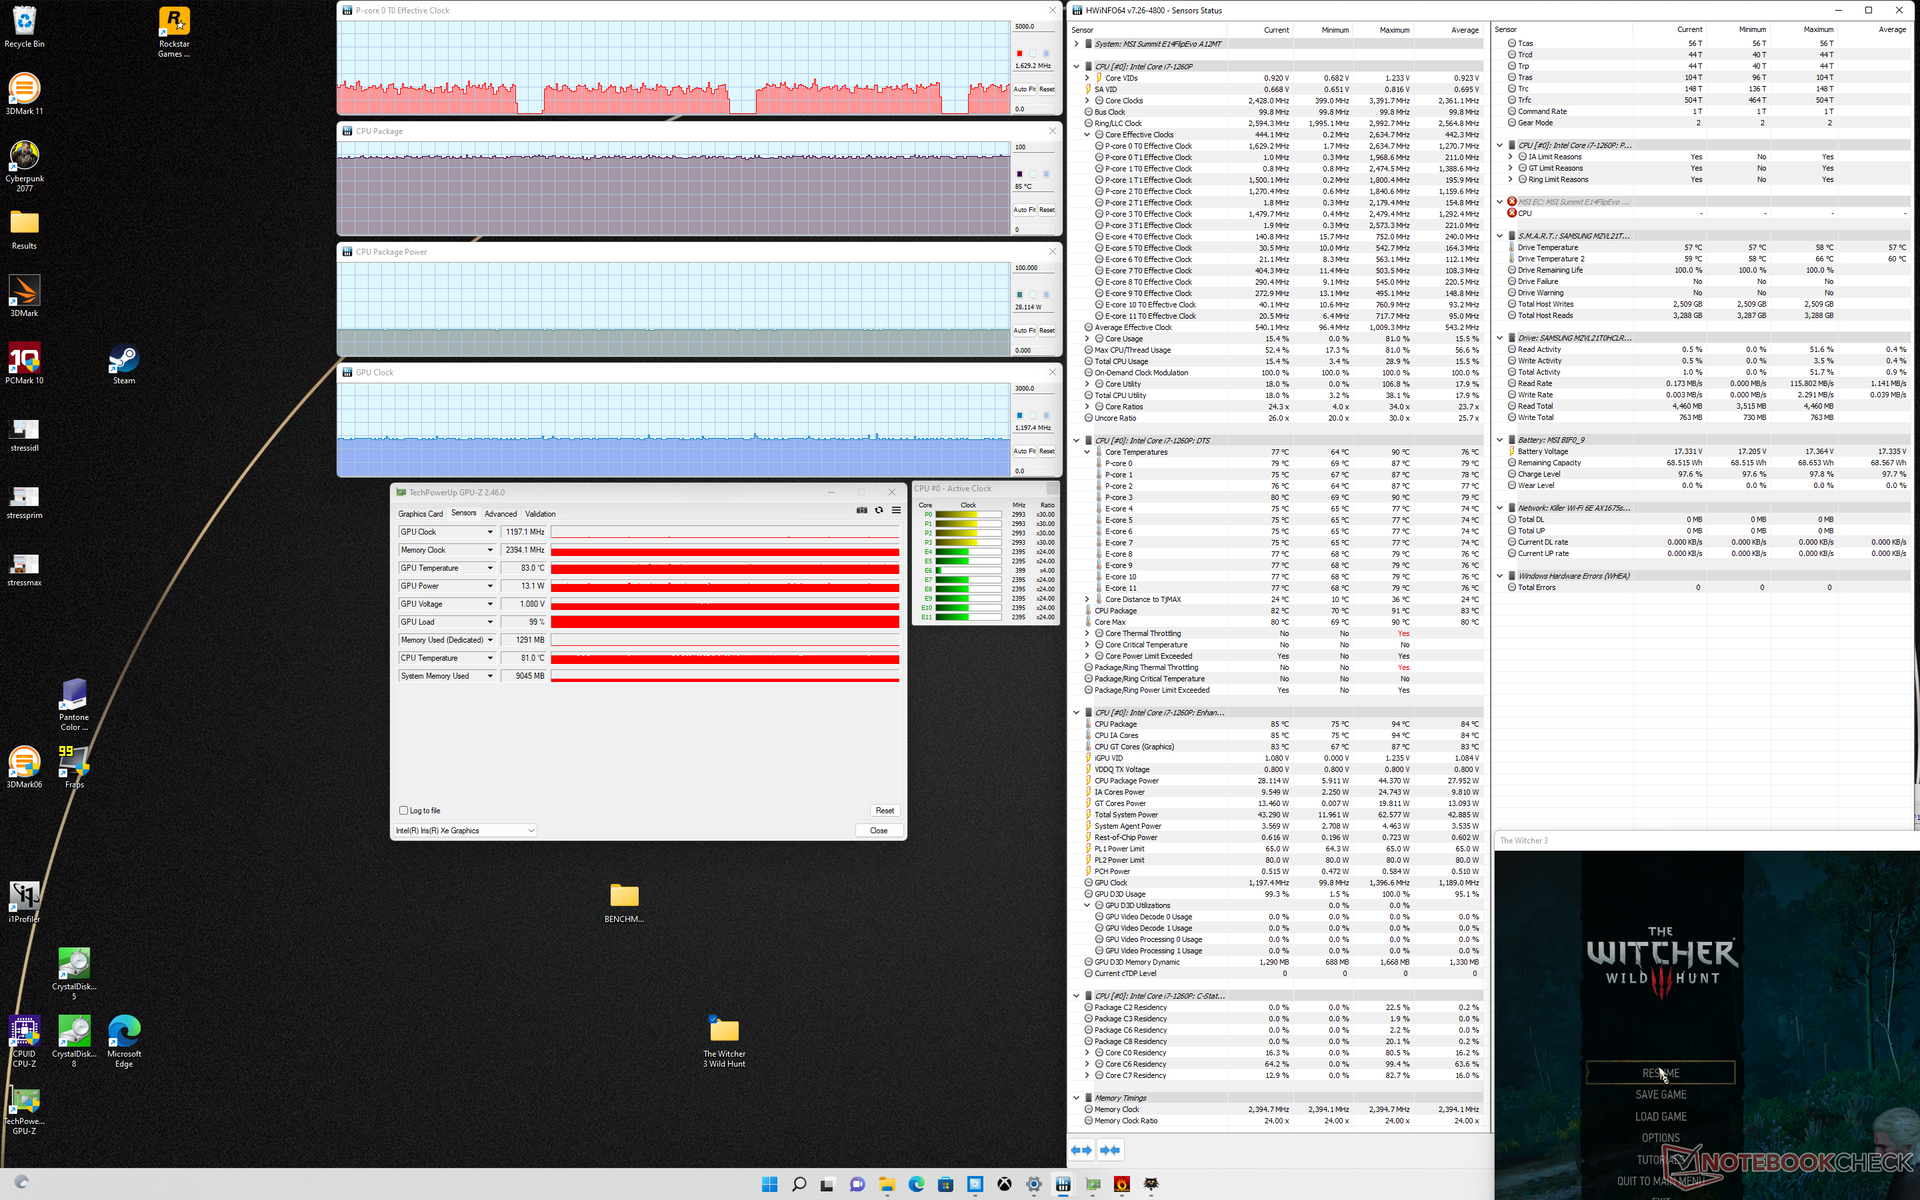Expand the Core Clocks tree node

[1087, 101]
